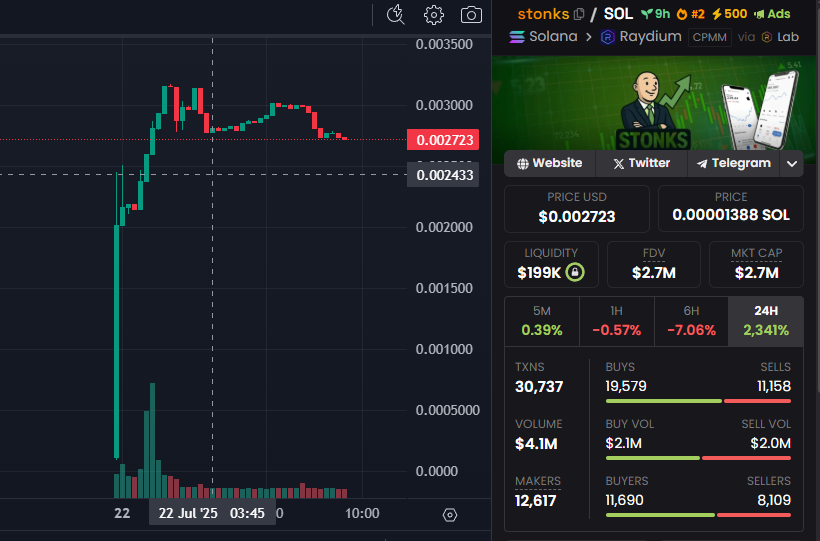Open chart settings gear icon
The height and width of the screenshot is (541, 820).
click(x=434, y=15)
